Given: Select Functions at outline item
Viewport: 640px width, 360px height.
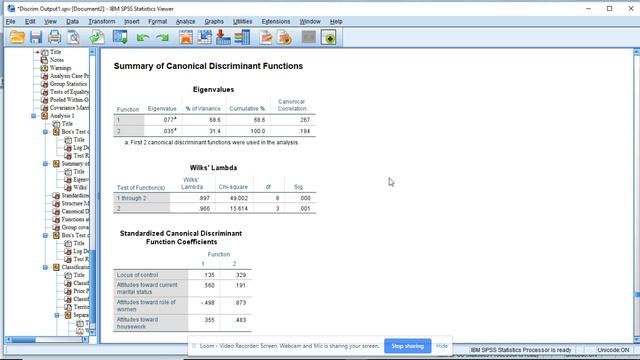Looking at the screenshot, I should tap(75, 219).
